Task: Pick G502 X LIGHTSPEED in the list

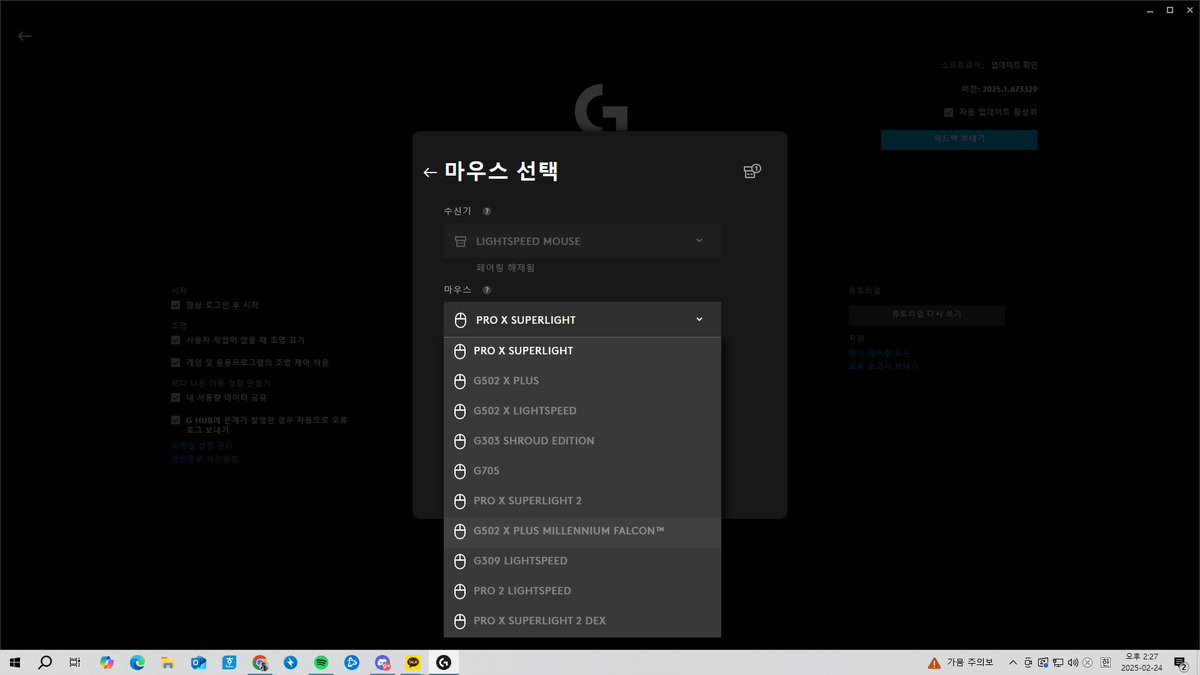Action: 582,411
